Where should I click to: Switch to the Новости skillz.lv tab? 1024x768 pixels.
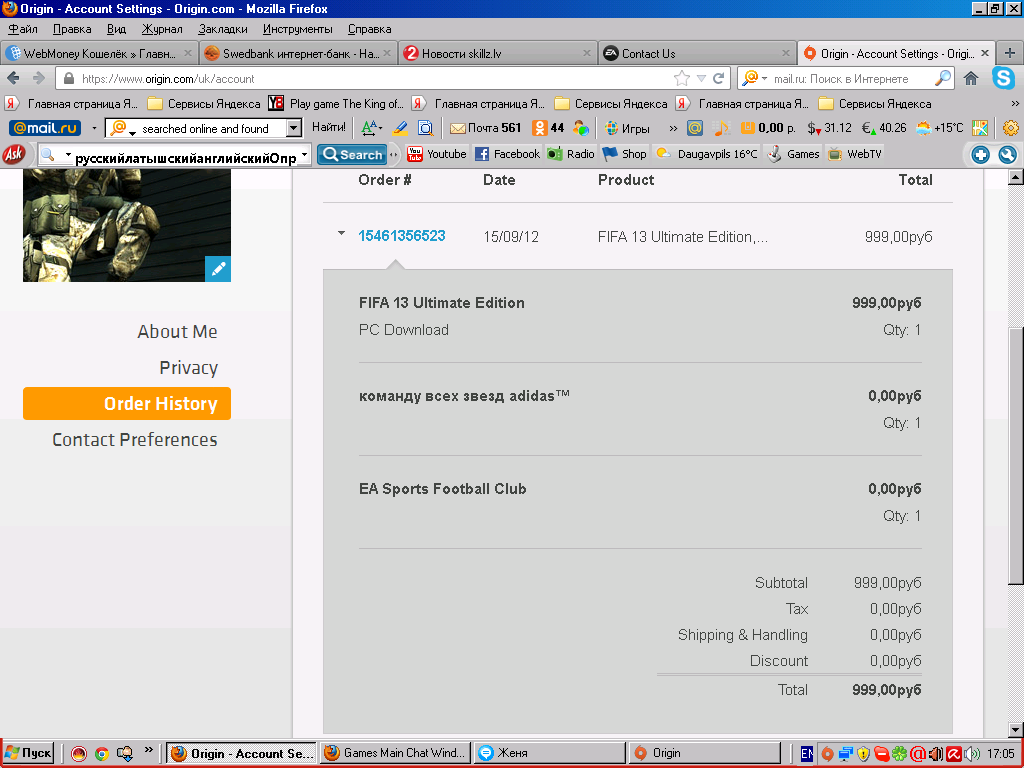[x=497, y=54]
